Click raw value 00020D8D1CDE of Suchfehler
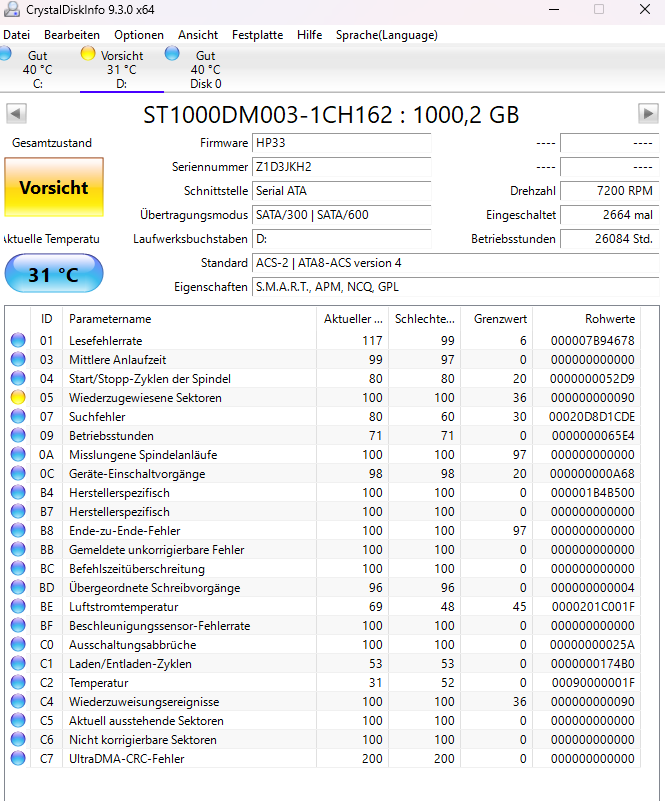This screenshot has height=801, width=665. 591,417
